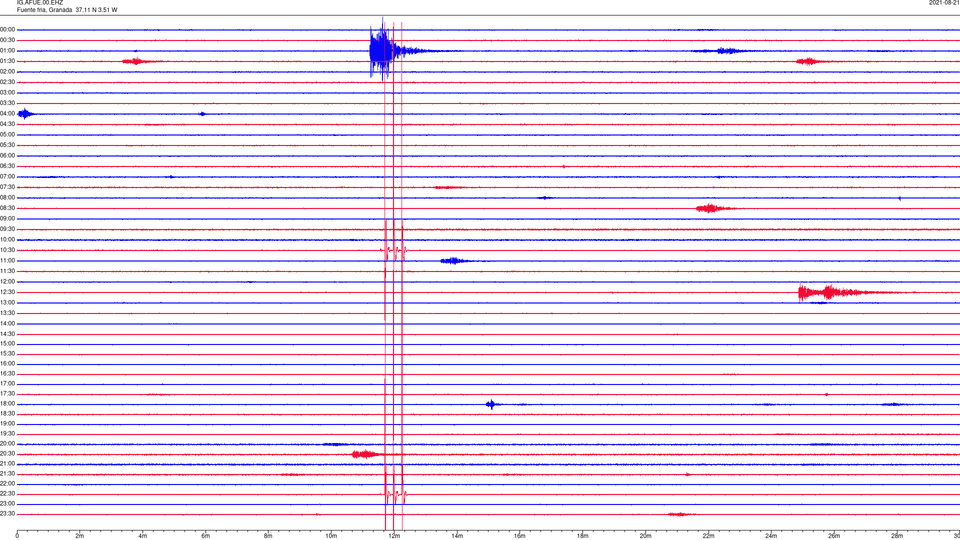Viewport: 960px width, 540px height.
Task: Click the 6m tick on the minute axis
Action: (x=206, y=536)
